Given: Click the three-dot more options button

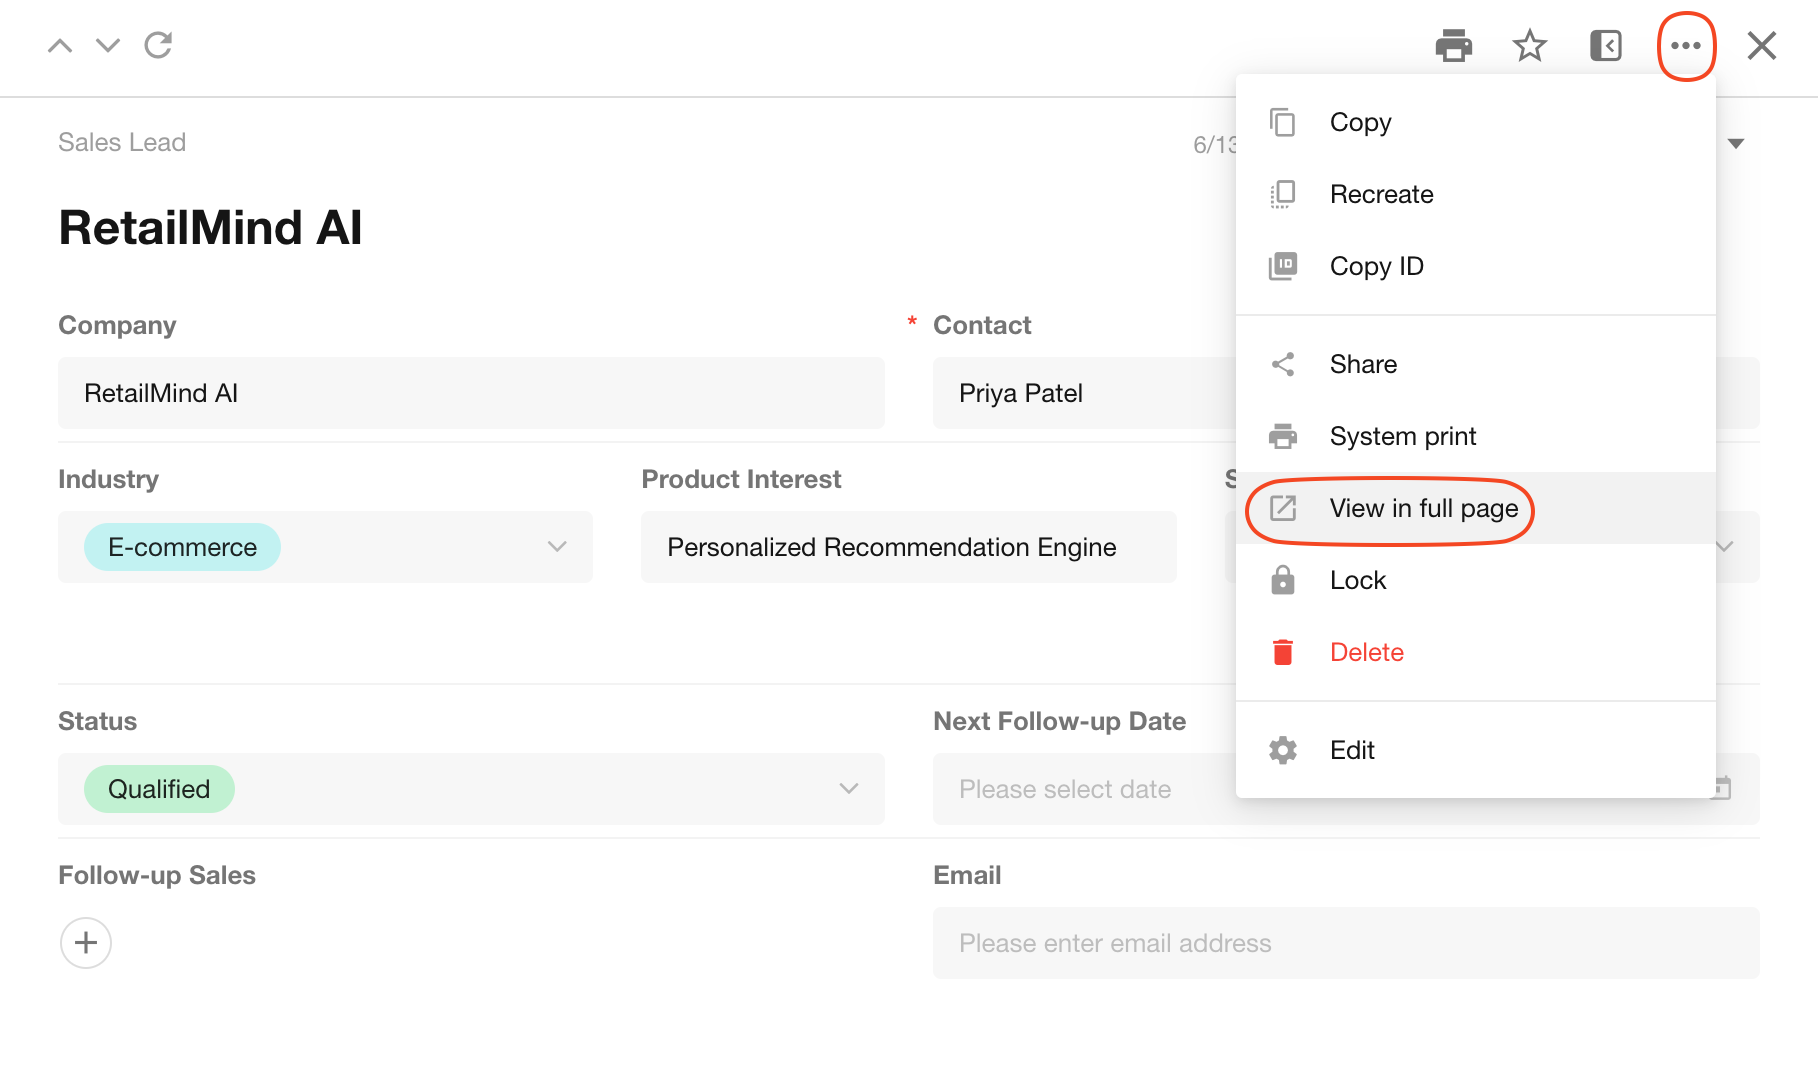Looking at the screenshot, I should pos(1686,46).
